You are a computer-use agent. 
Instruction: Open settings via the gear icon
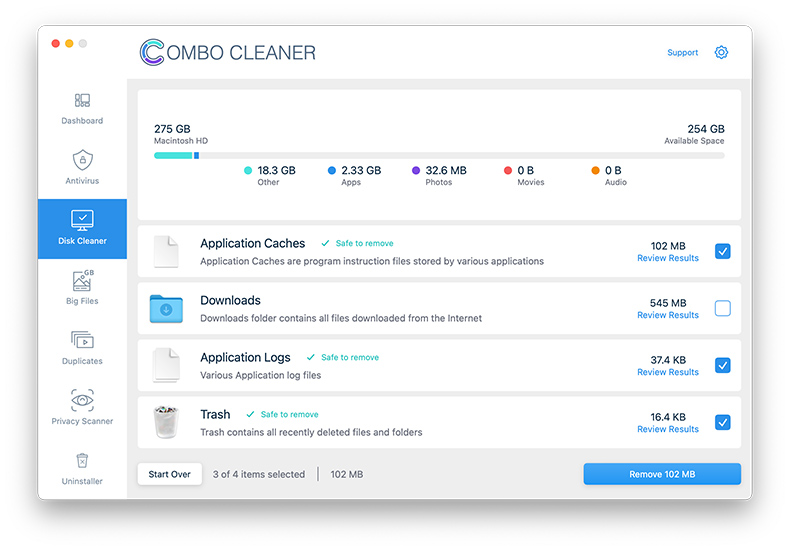pos(721,52)
